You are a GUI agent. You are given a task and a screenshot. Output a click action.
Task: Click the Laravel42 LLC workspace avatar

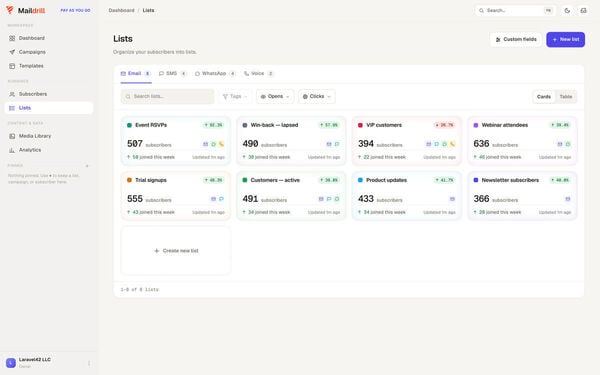[11, 362]
